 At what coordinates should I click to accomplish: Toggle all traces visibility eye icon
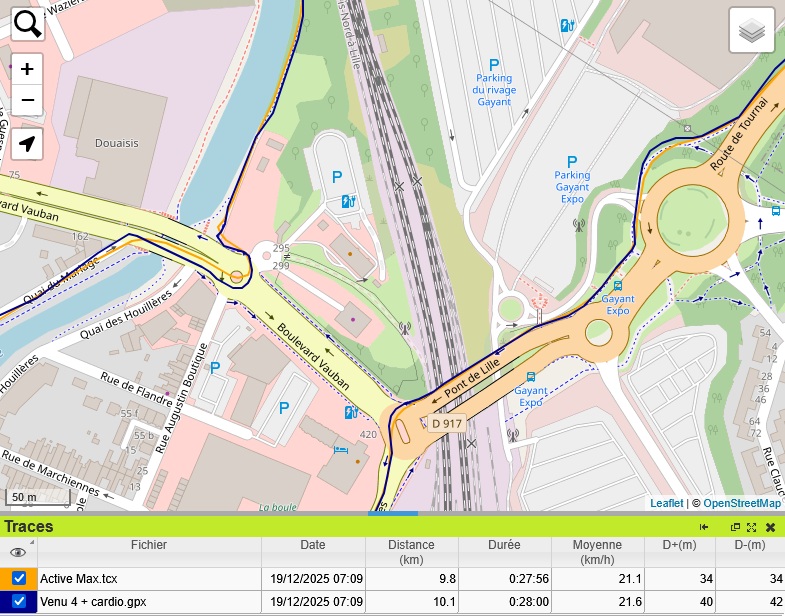click(x=17, y=552)
